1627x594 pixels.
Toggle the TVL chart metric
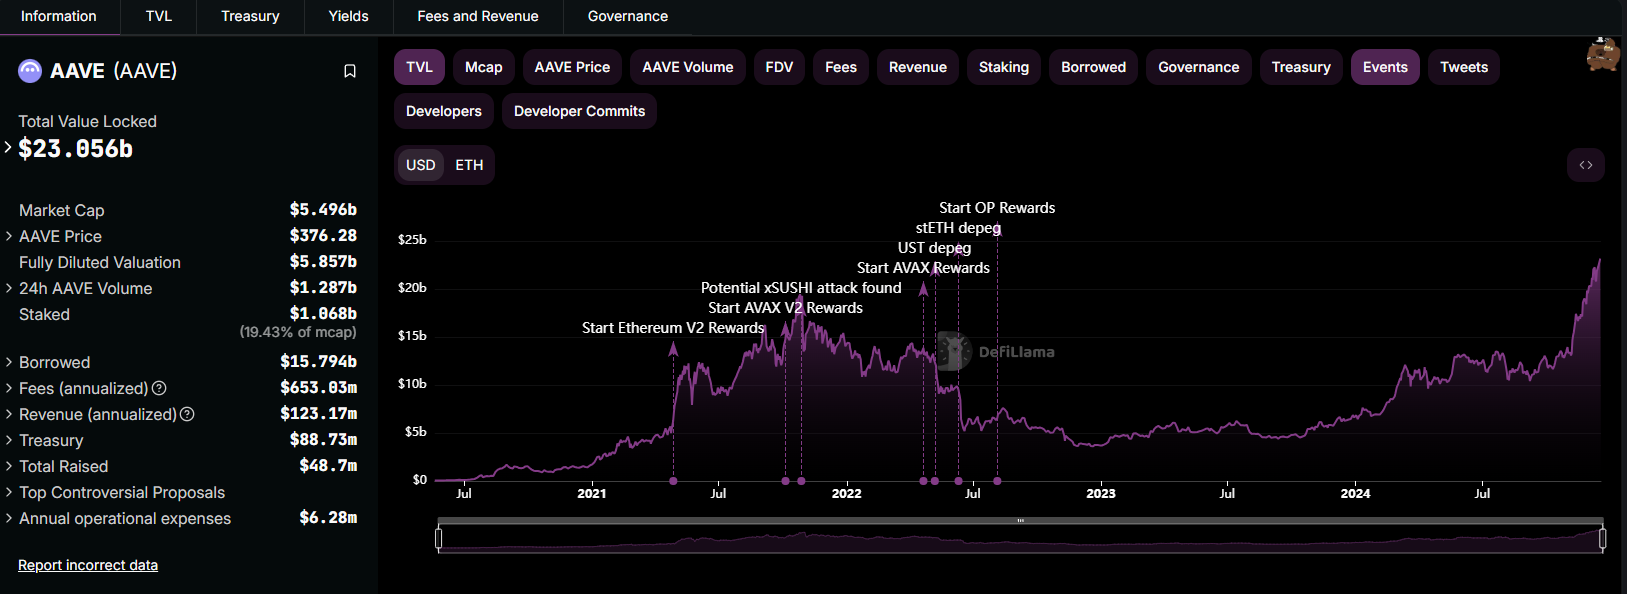(419, 67)
